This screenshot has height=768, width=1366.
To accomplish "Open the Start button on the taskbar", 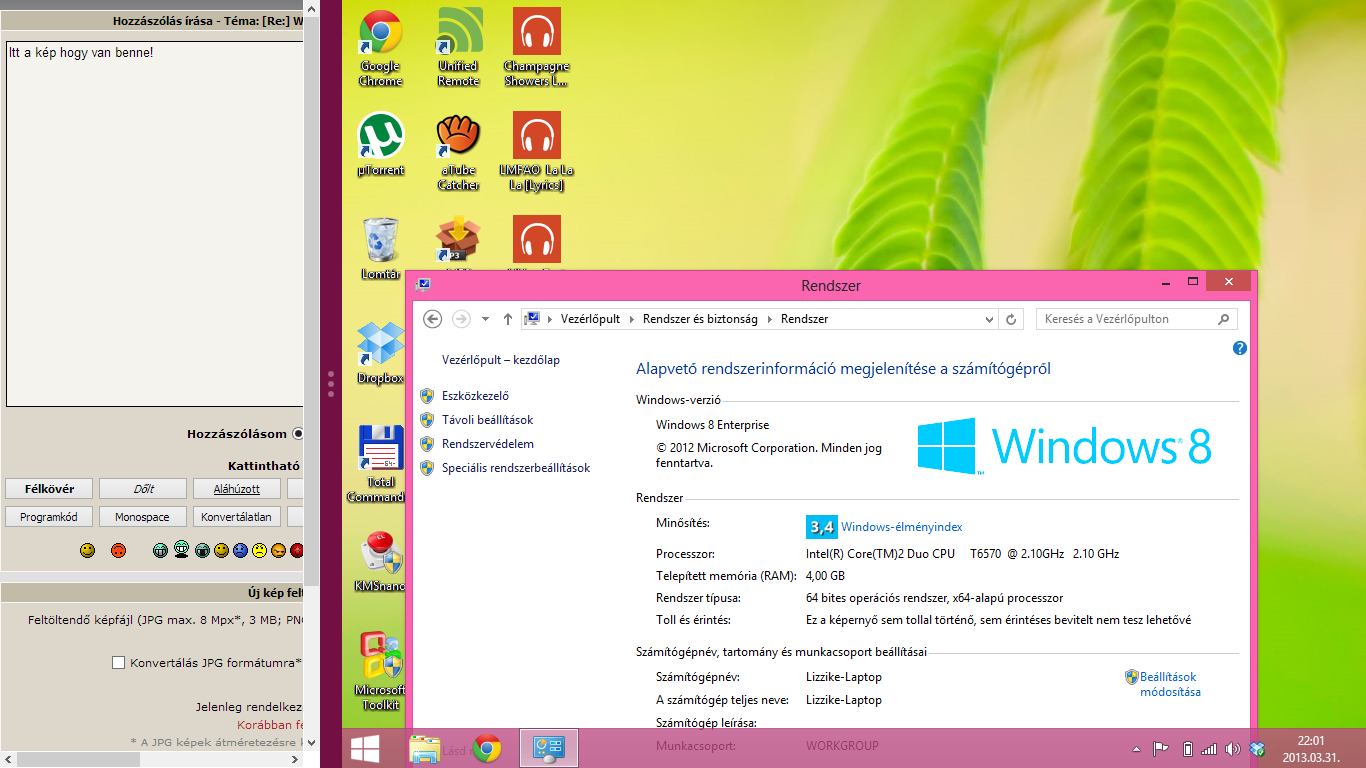I will [x=364, y=748].
